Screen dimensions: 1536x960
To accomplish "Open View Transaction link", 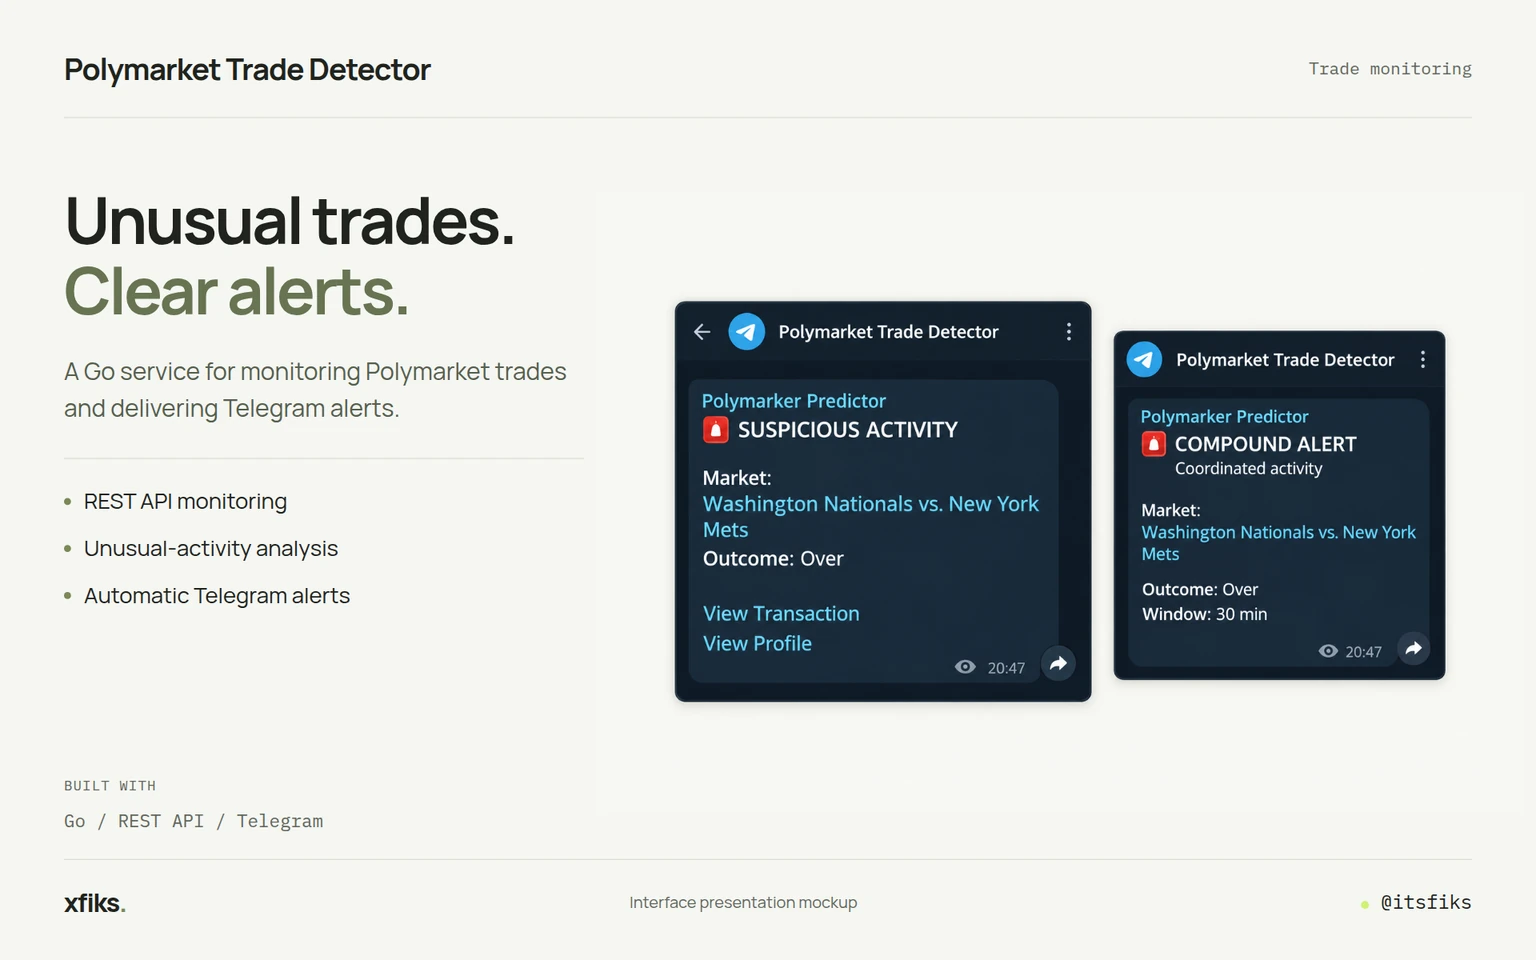I will click(x=781, y=614).
